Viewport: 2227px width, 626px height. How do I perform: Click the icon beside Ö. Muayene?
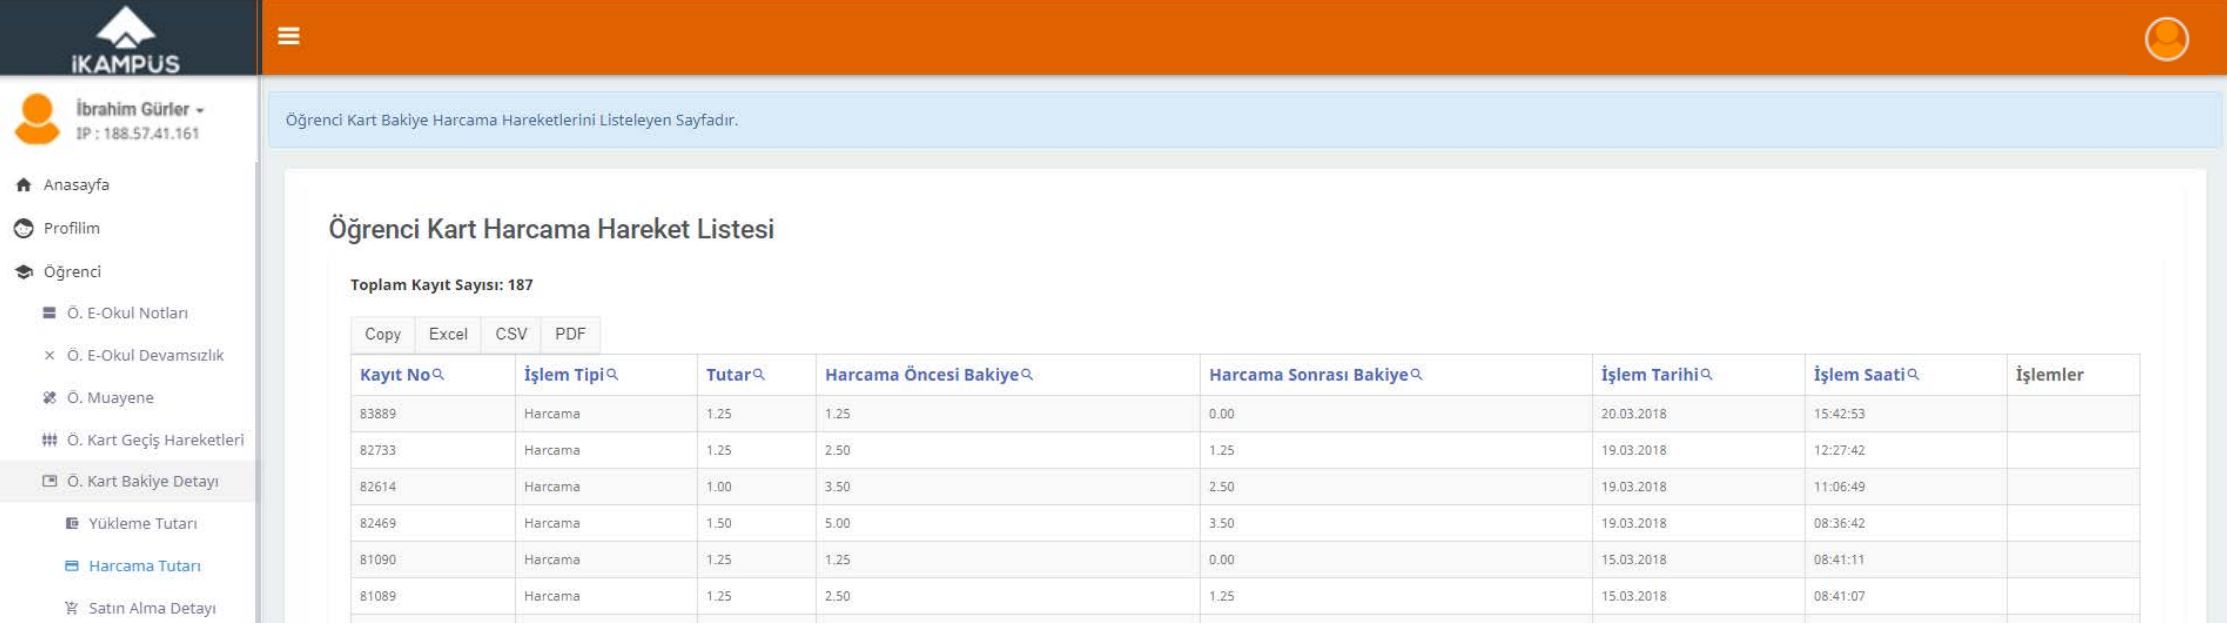tap(49, 398)
